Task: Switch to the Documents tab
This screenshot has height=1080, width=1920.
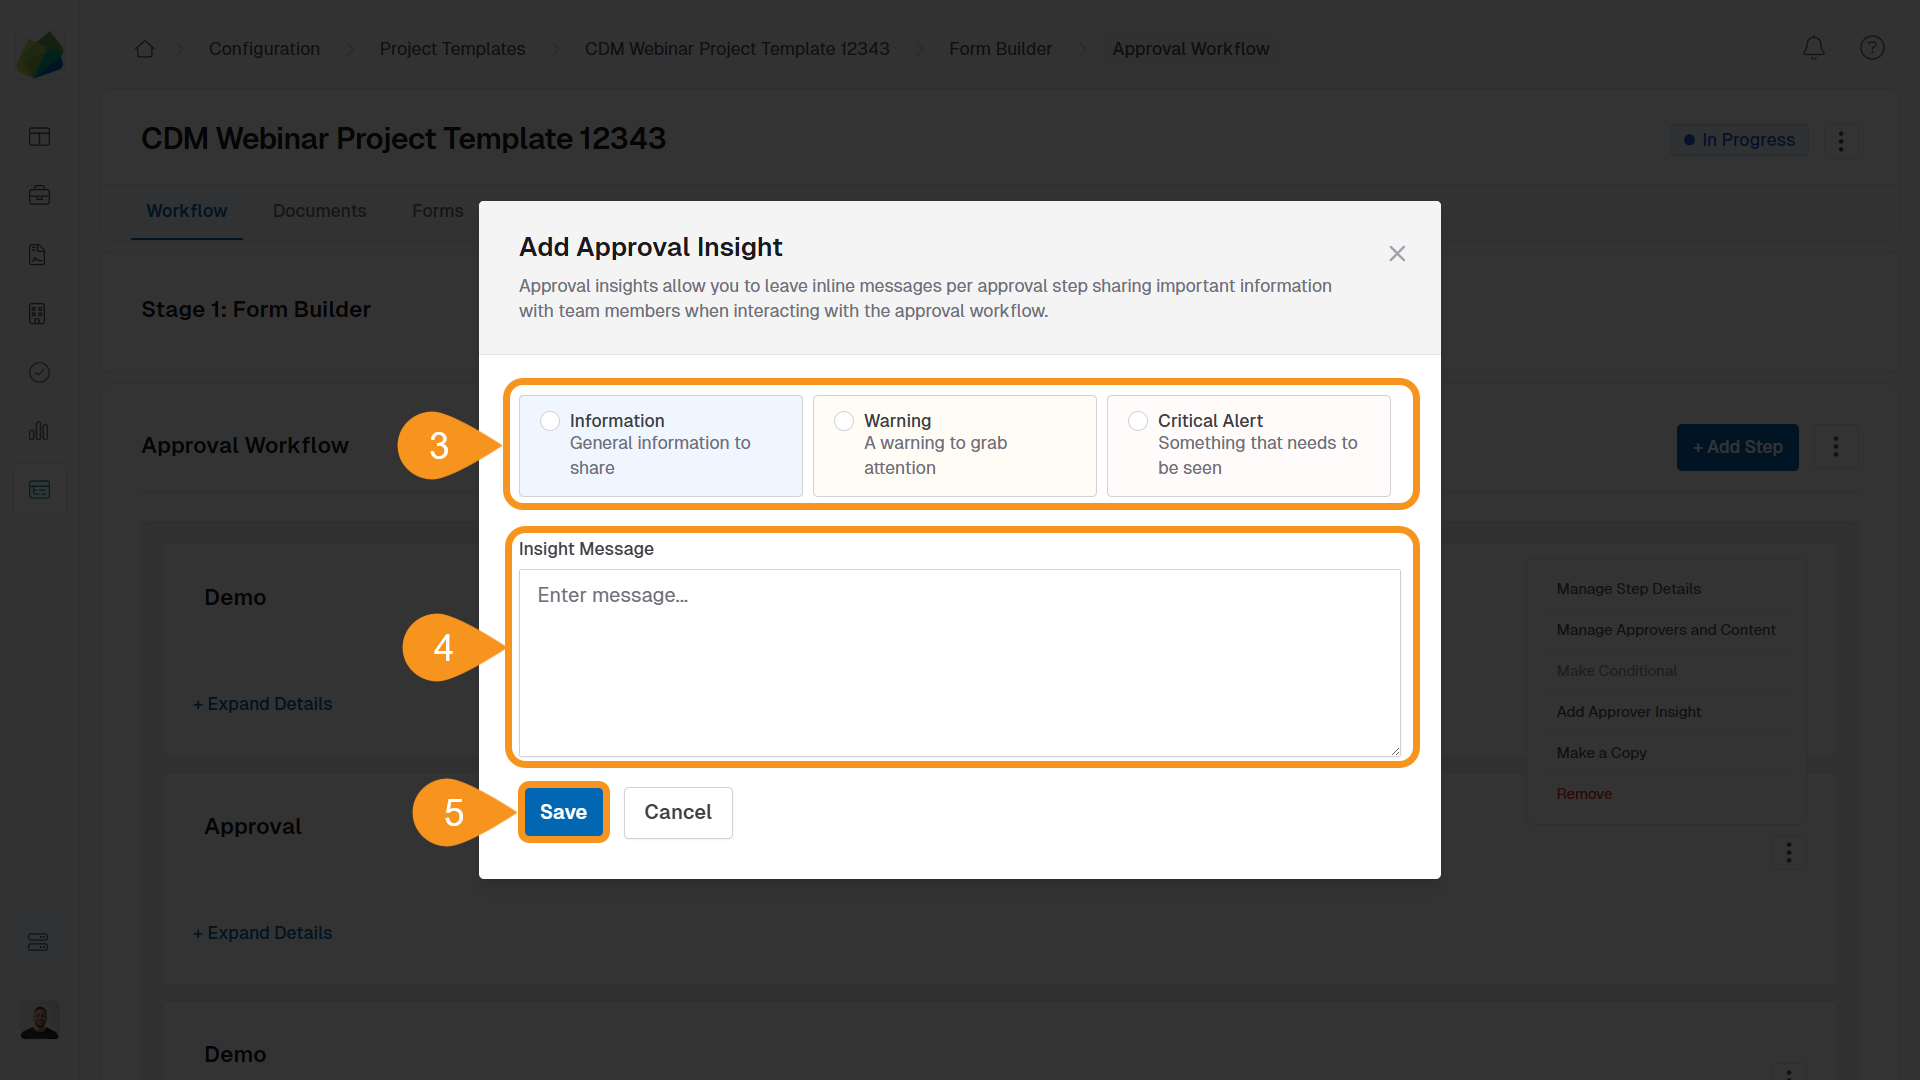Action: click(x=319, y=211)
